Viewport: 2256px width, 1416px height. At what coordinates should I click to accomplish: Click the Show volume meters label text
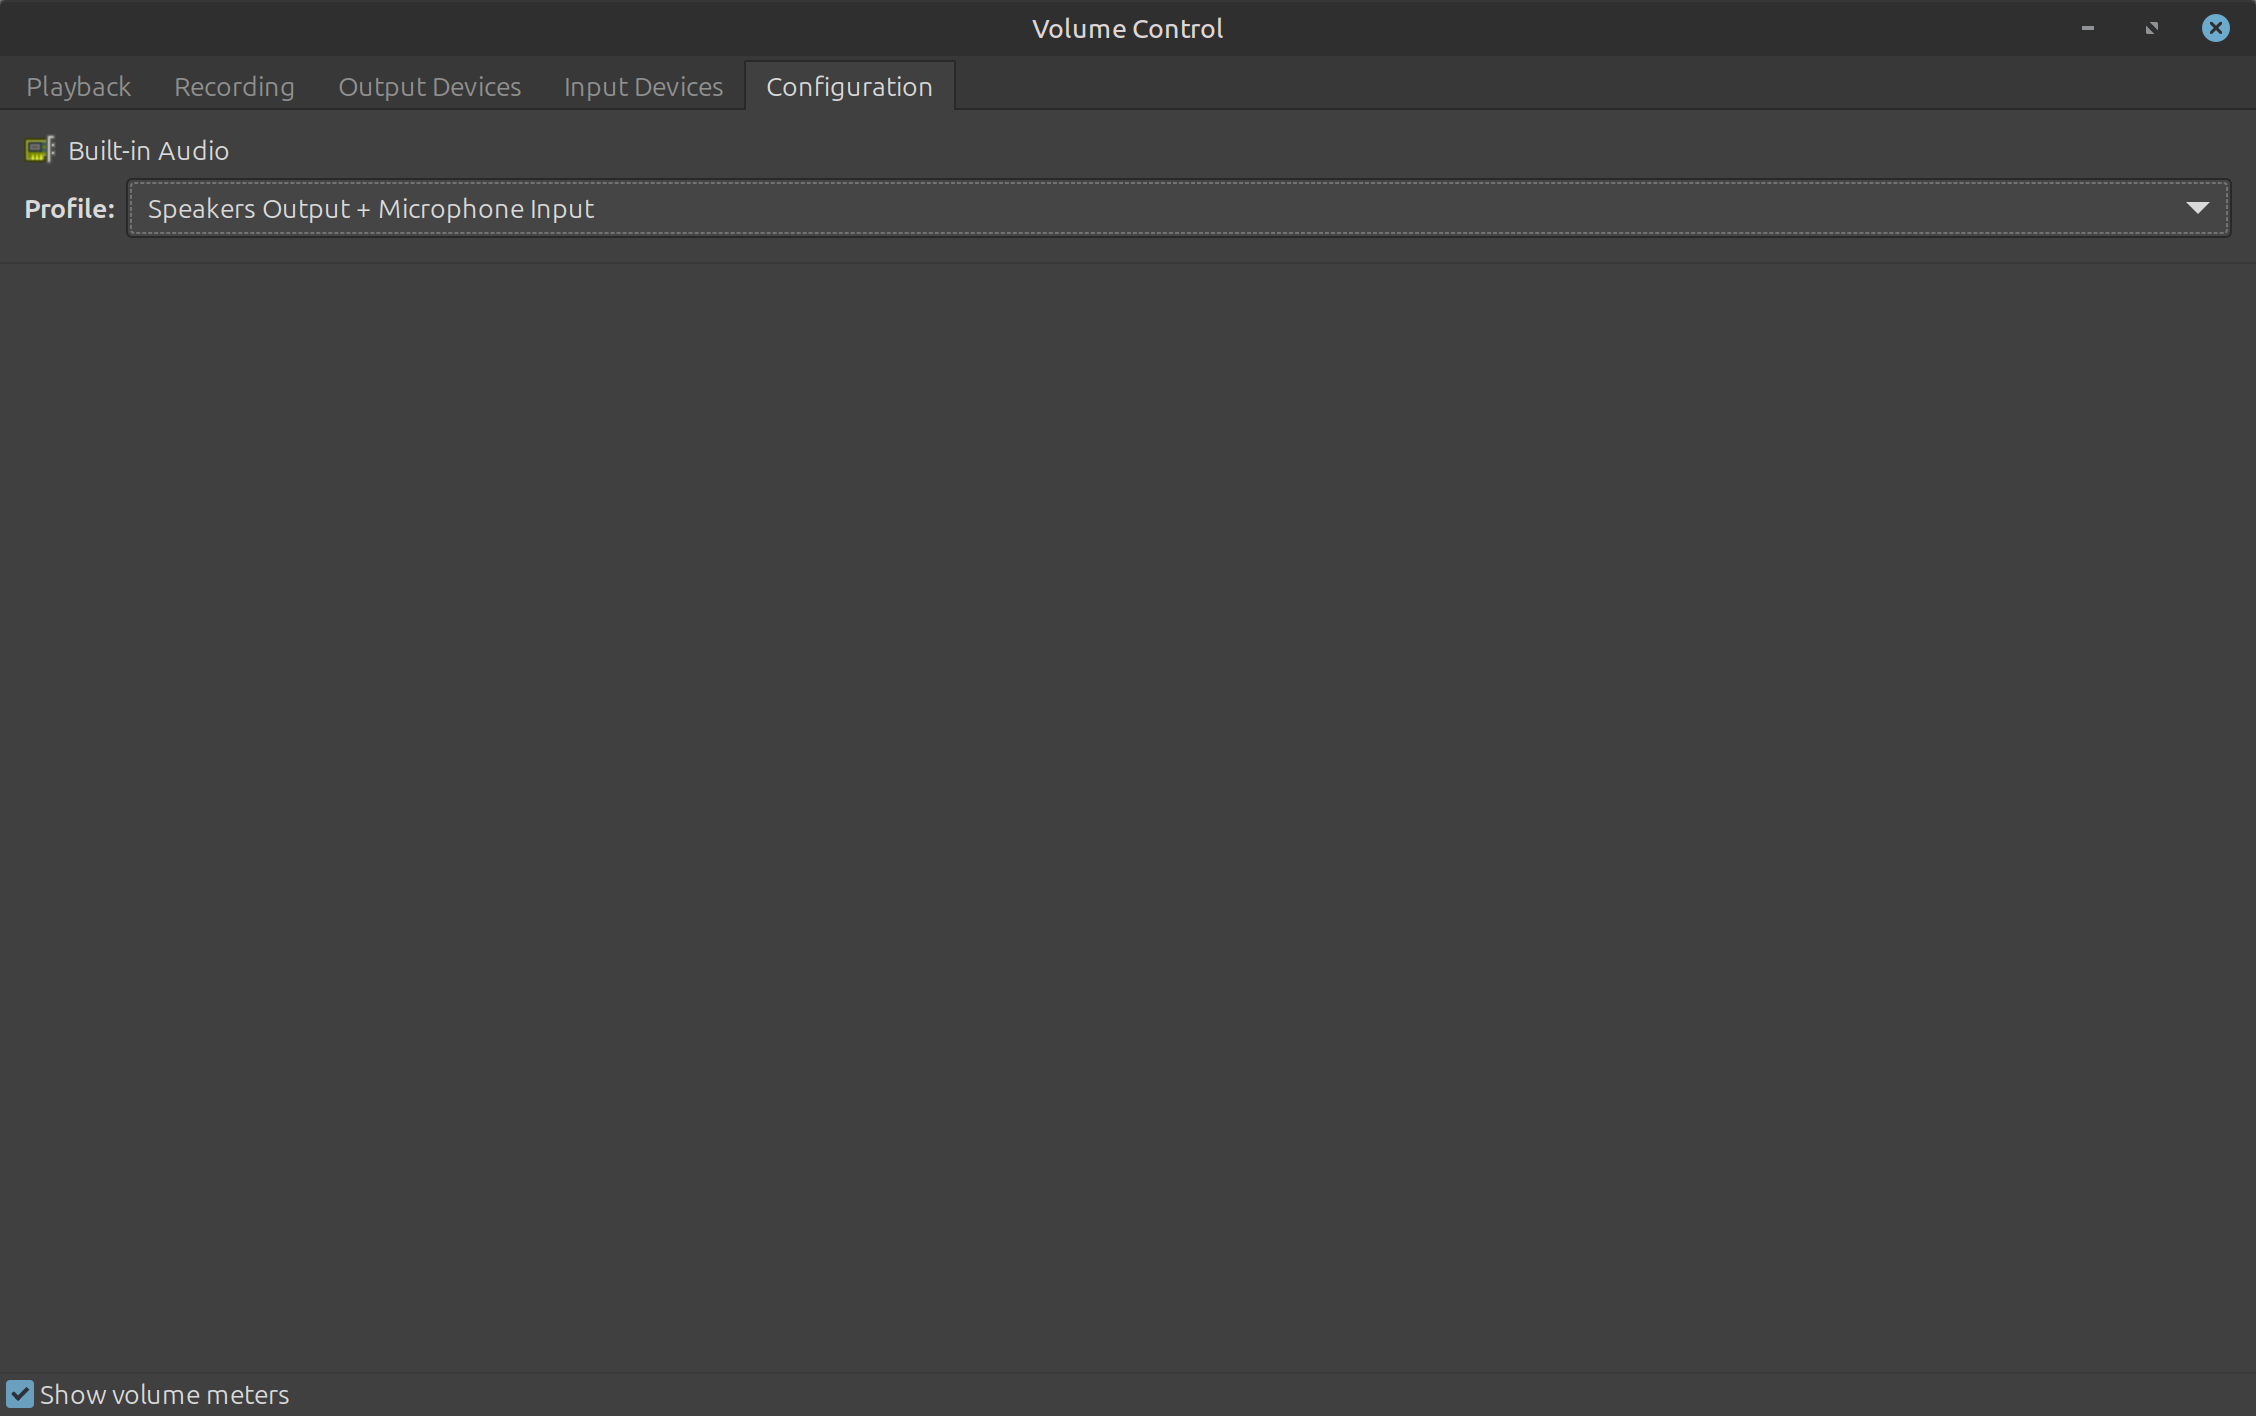[164, 1395]
